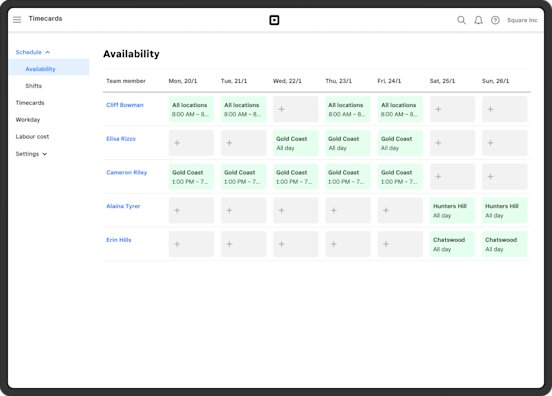The height and width of the screenshot is (396, 552).
Task: Open Timecards in the sidebar
Action: coord(30,102)
